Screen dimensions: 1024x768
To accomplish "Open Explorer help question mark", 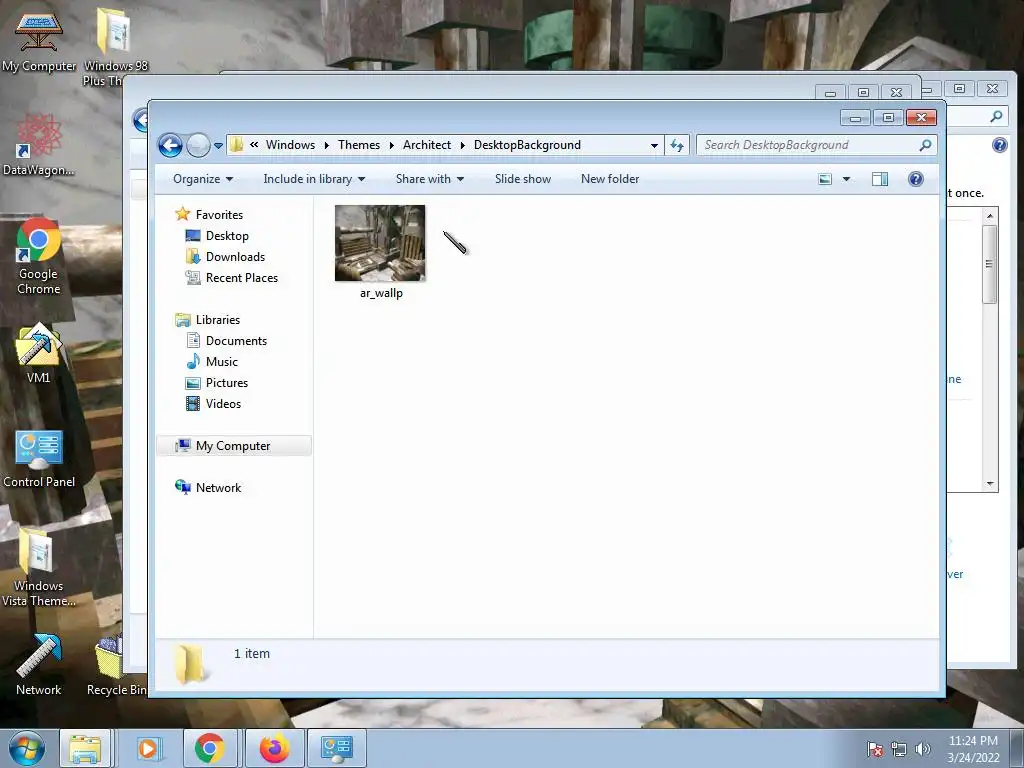I will point(916,179).
